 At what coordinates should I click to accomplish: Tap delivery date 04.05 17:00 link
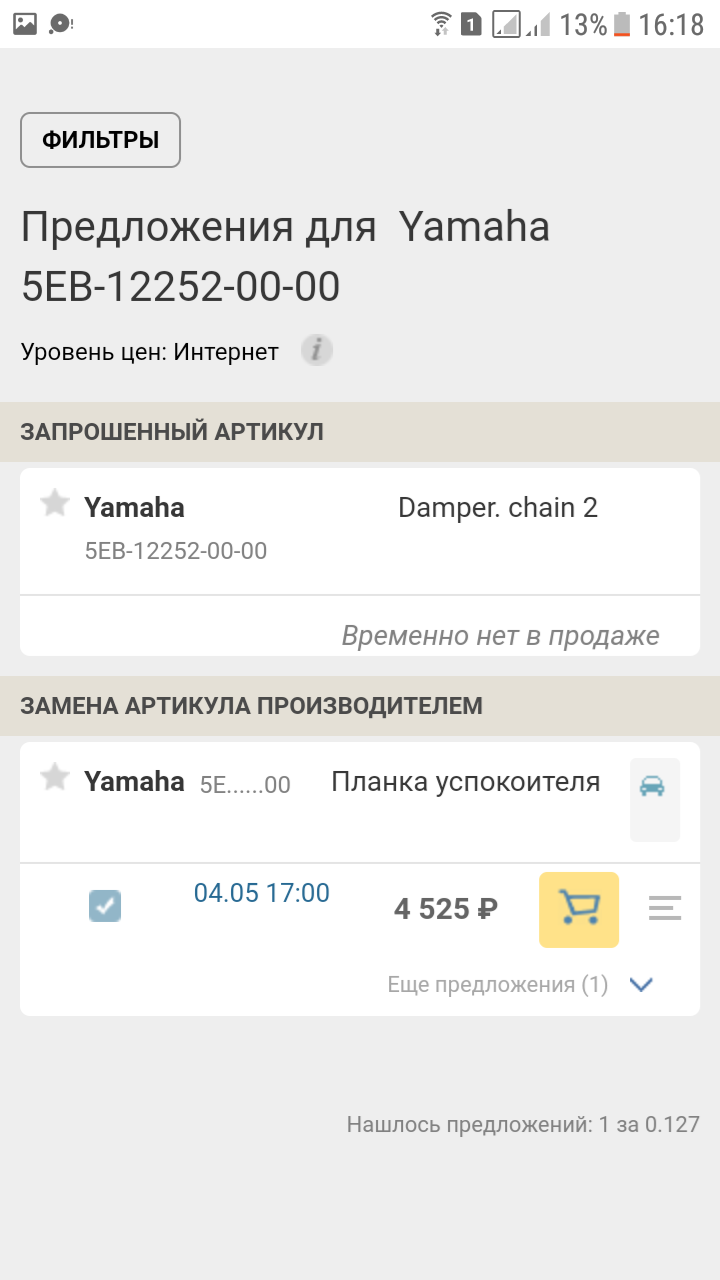pyautogui.click(x=262, y=893)
